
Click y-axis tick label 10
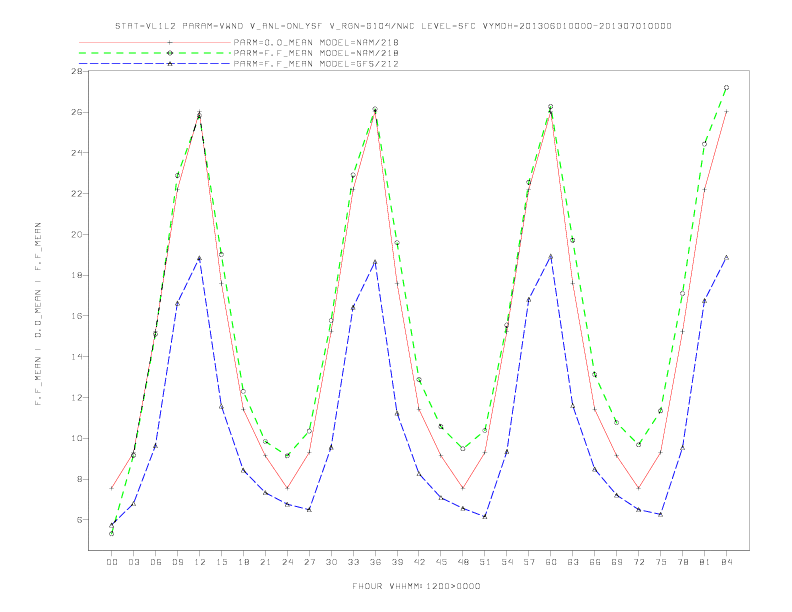pos(77,438)
